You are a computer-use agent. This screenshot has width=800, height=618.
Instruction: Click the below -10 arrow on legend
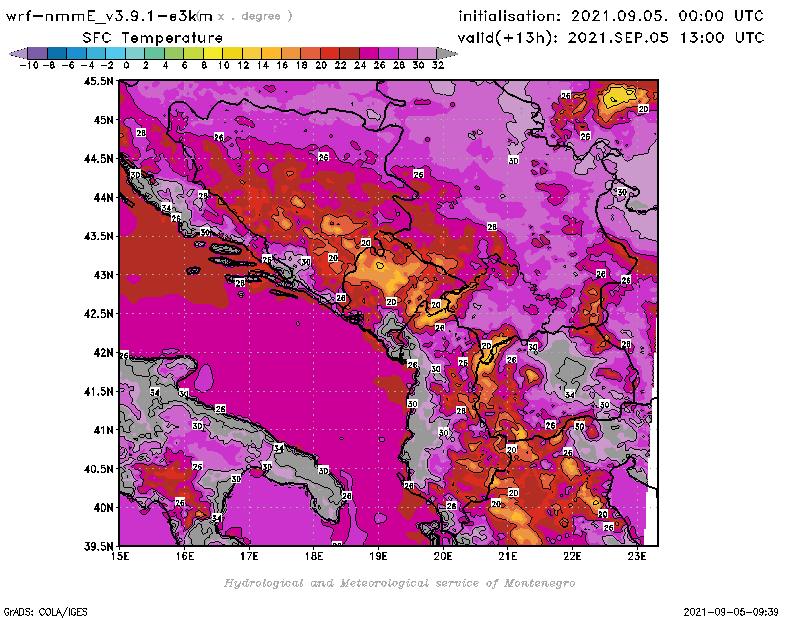pos(18,54)
